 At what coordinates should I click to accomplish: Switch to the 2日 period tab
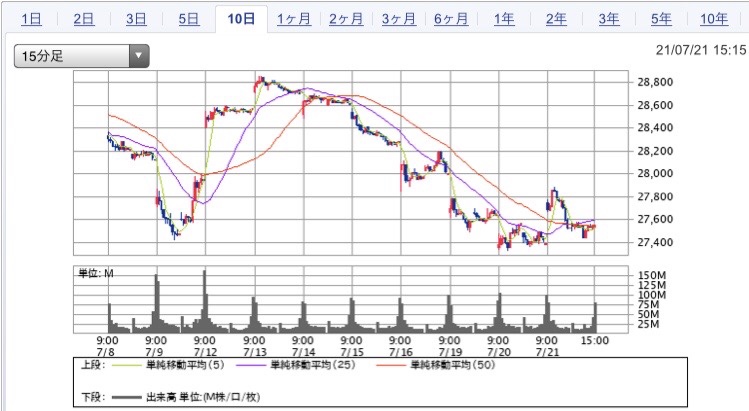click(84, 19)
